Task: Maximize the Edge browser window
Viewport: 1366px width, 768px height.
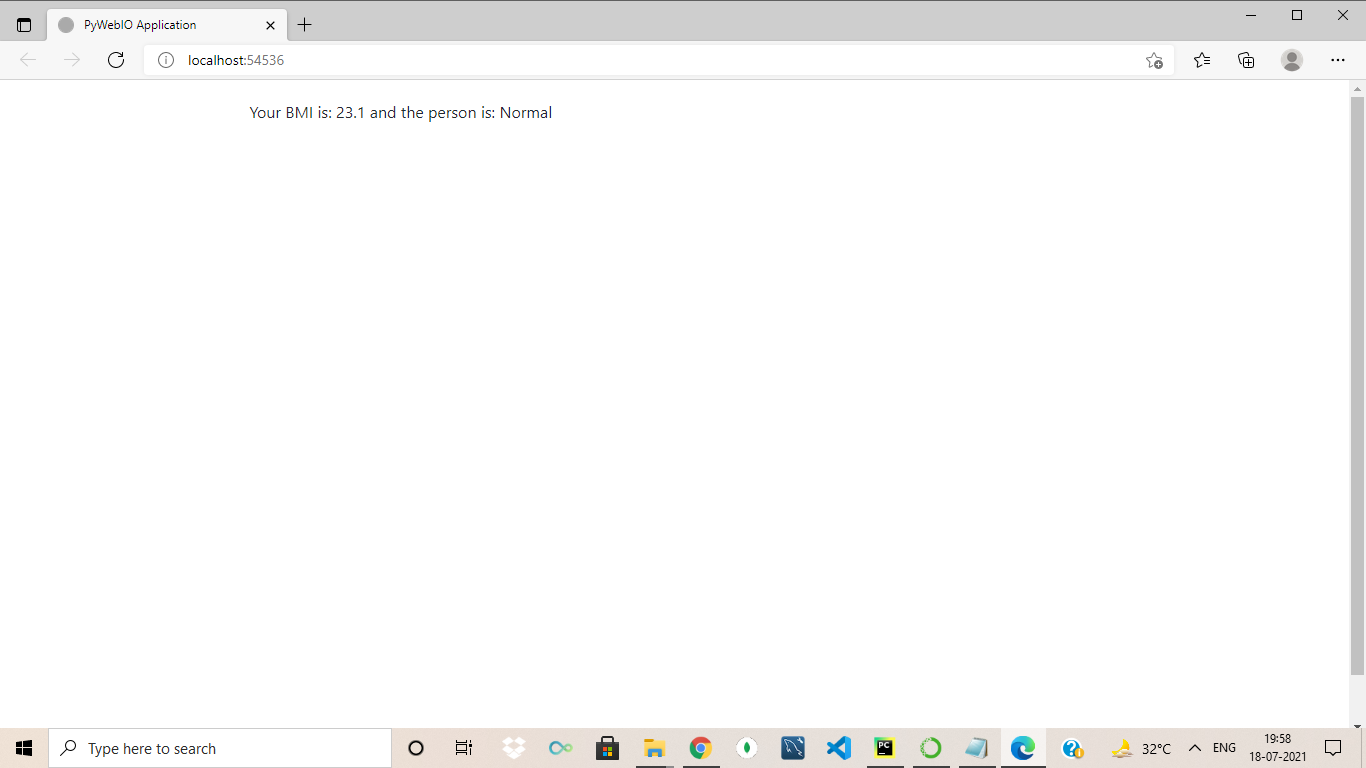Action: pyautogui.click(x=1297, y=15)
